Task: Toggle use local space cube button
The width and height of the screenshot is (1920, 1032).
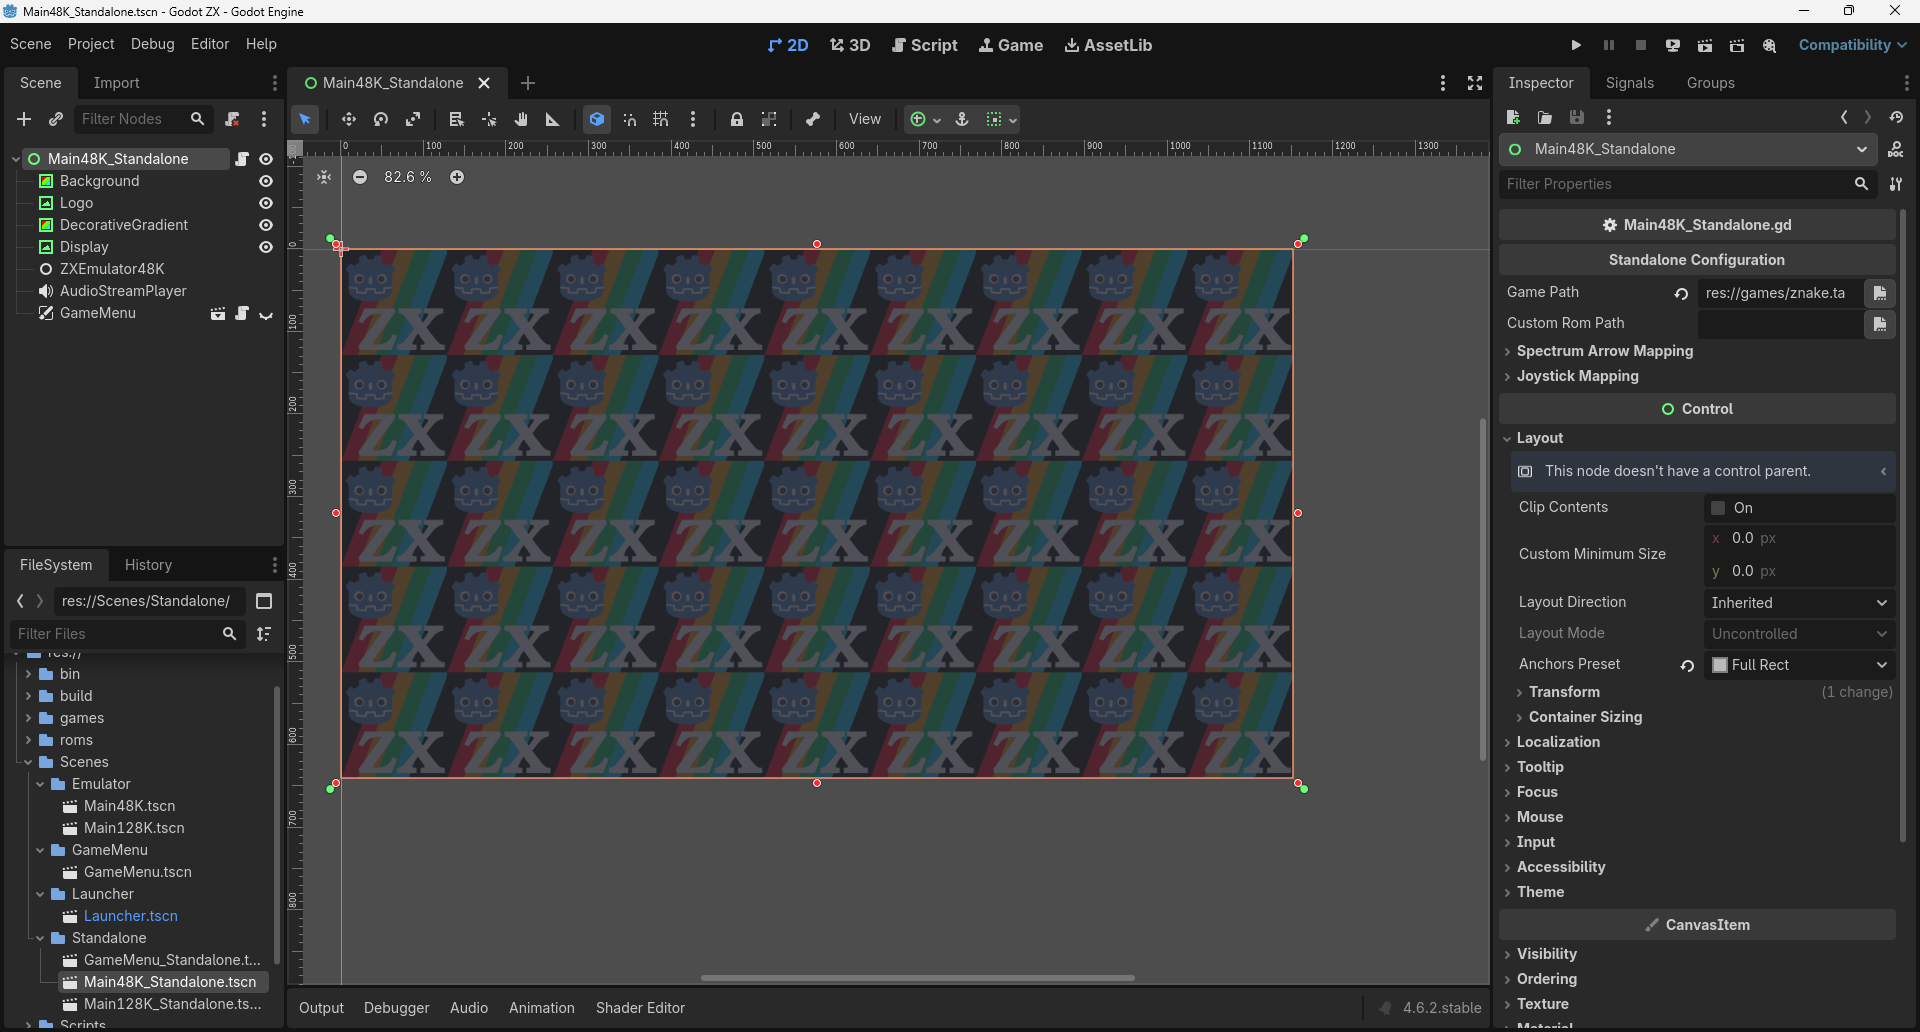Action: (597, 119)
